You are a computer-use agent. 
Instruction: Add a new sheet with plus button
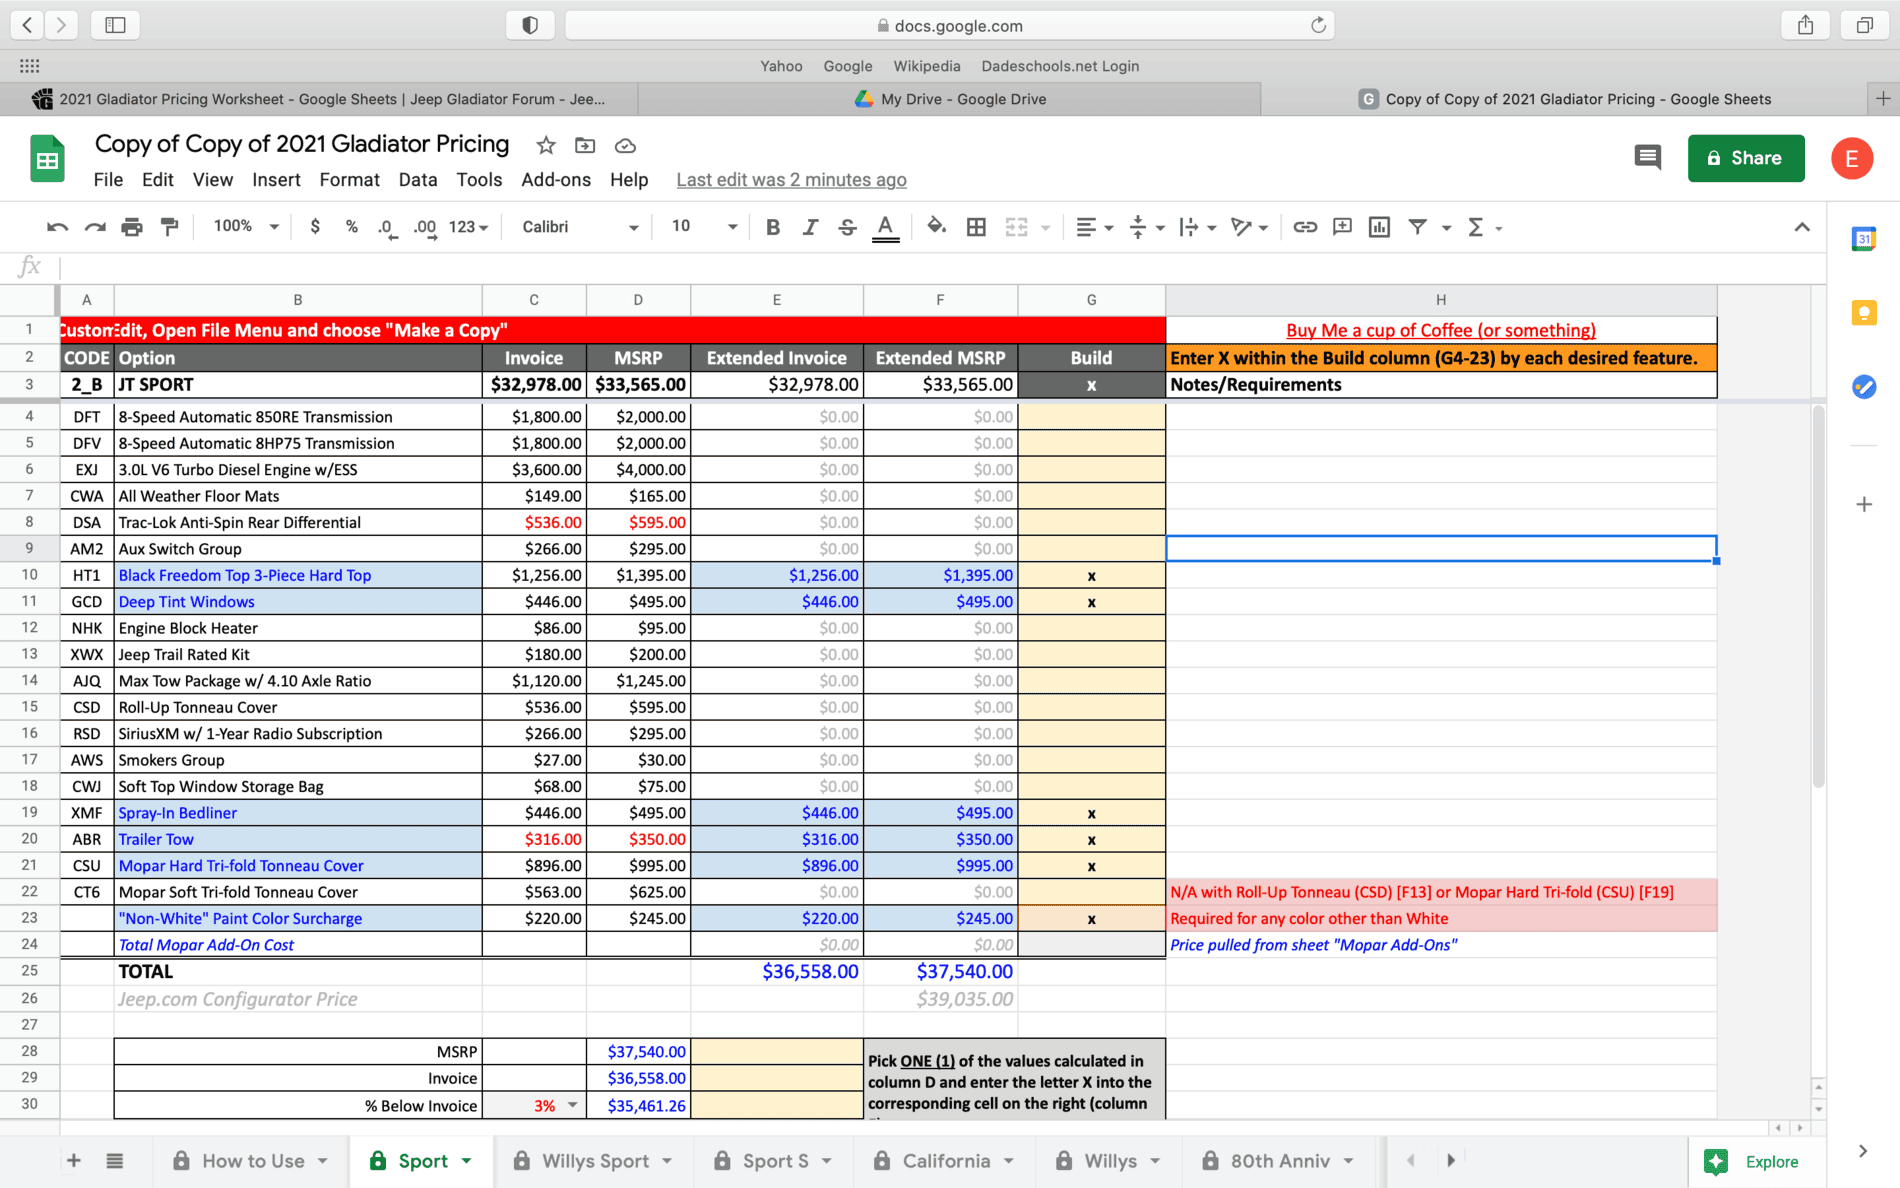[73, 1160]
